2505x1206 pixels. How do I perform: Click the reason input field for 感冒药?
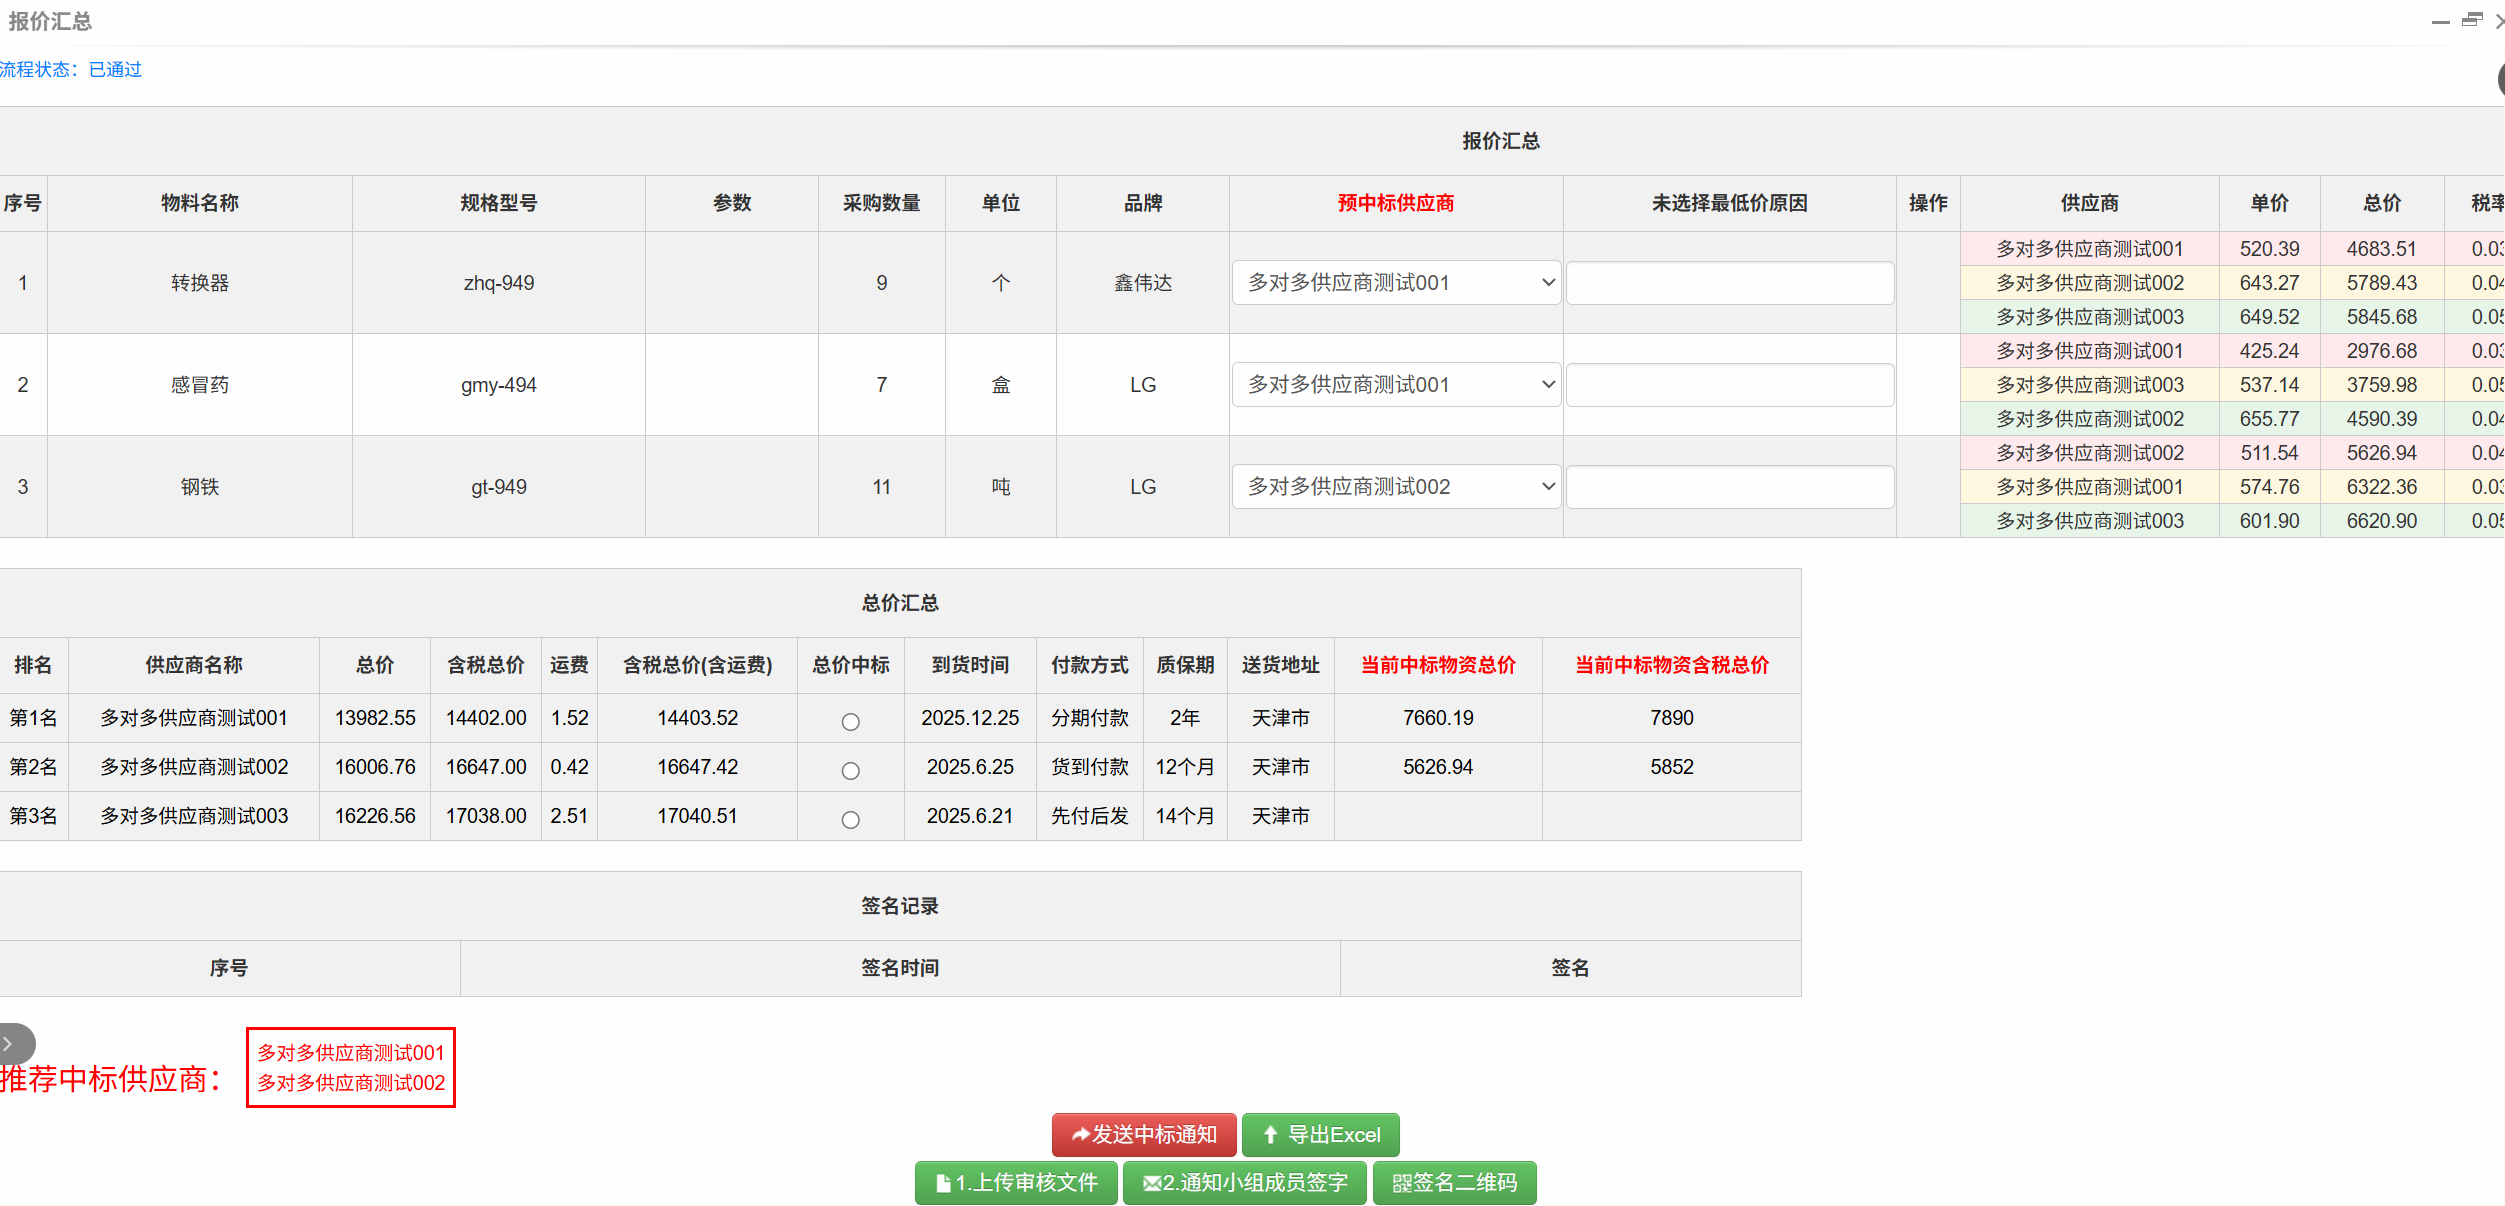tap(1730, 384)
